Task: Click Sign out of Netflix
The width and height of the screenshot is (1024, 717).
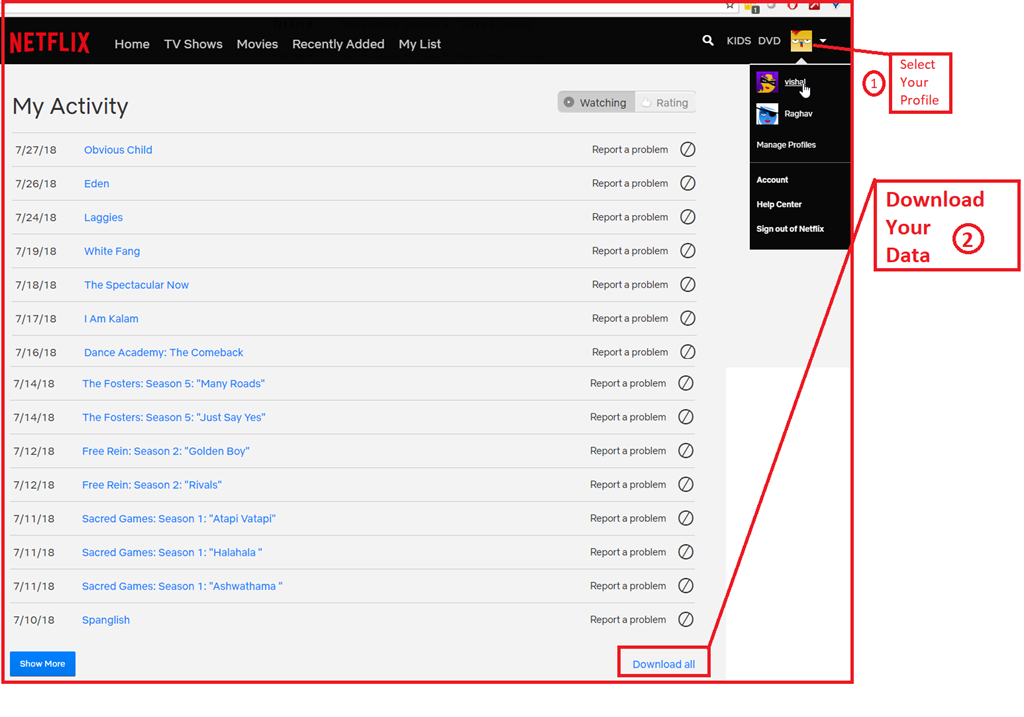Action: pos(790,229)
